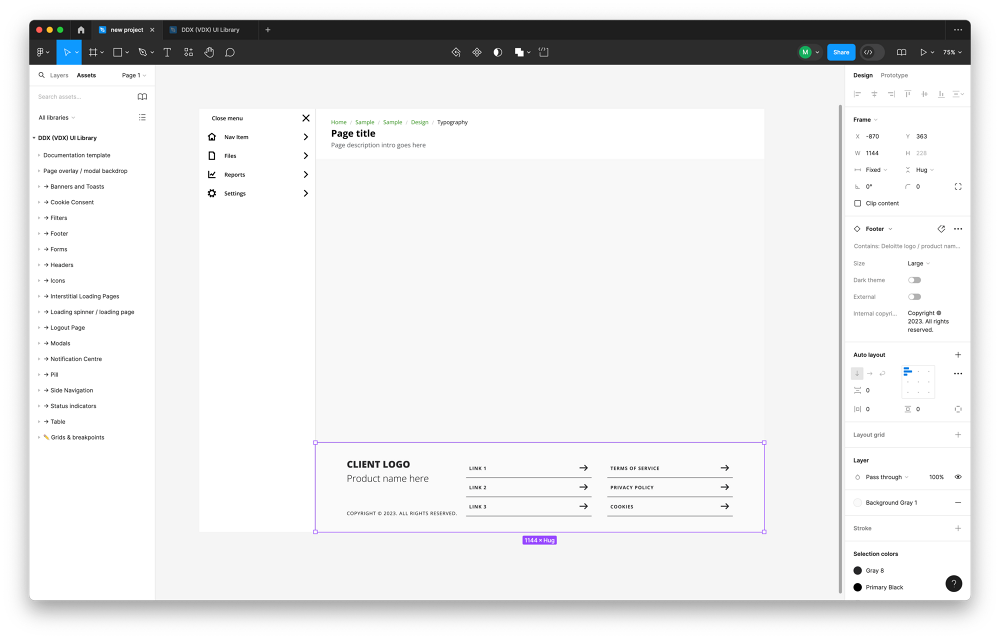Viewport: 1000px width, 639px height.
Task: Select the Frame tool
Action: 93,52
